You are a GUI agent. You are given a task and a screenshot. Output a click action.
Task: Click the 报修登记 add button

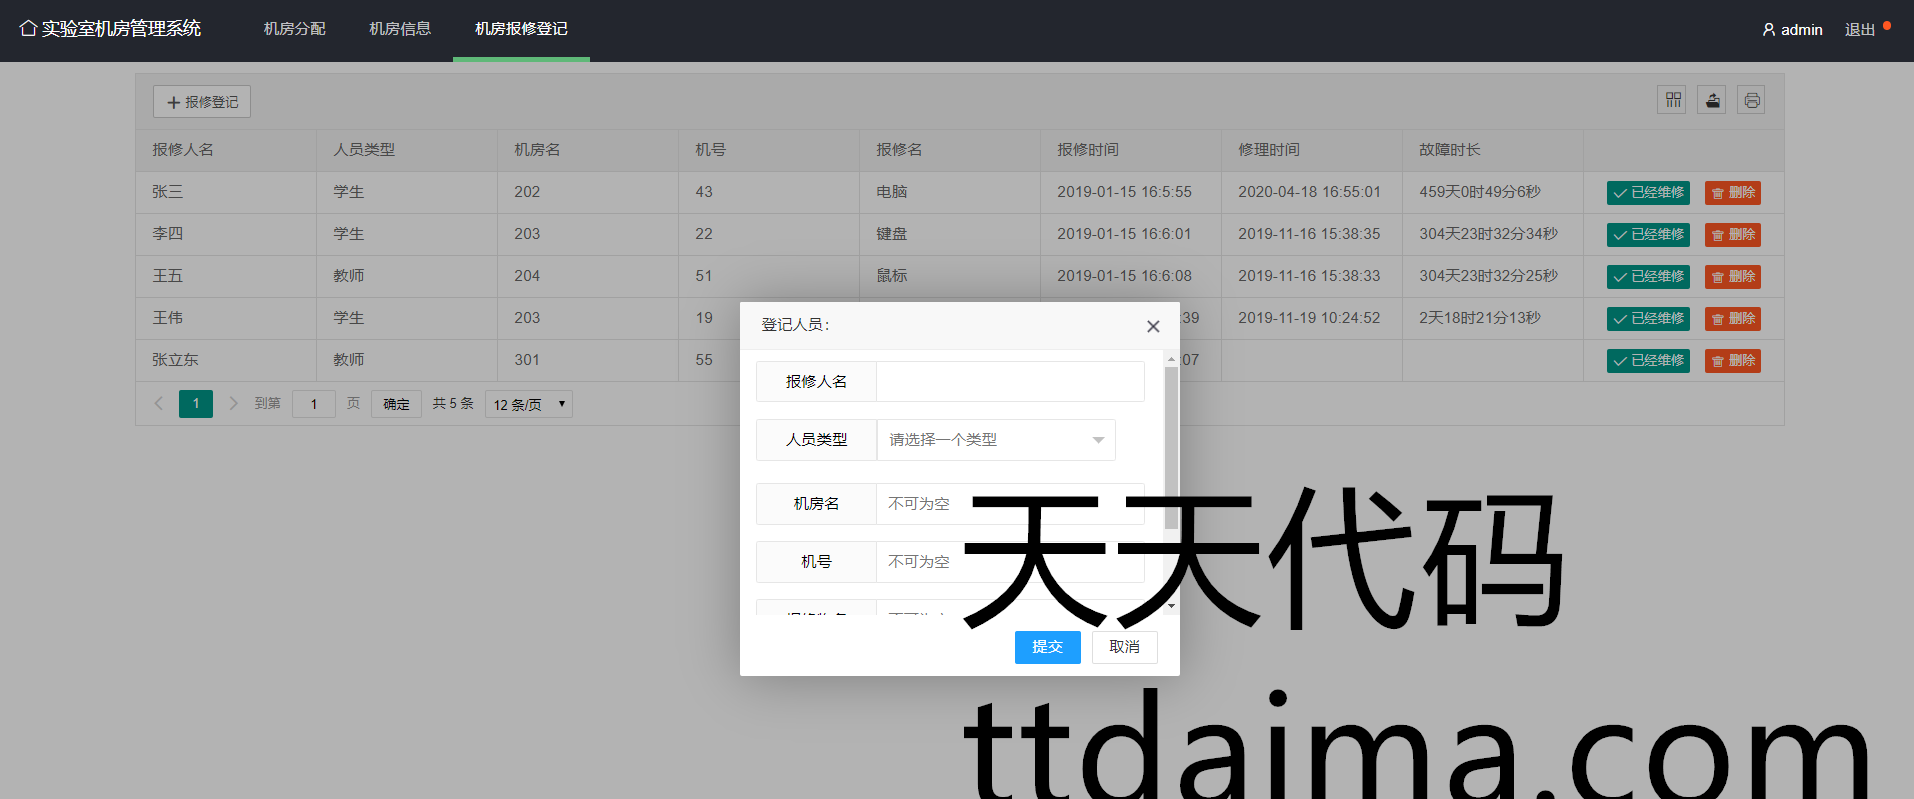coord(202,102)
